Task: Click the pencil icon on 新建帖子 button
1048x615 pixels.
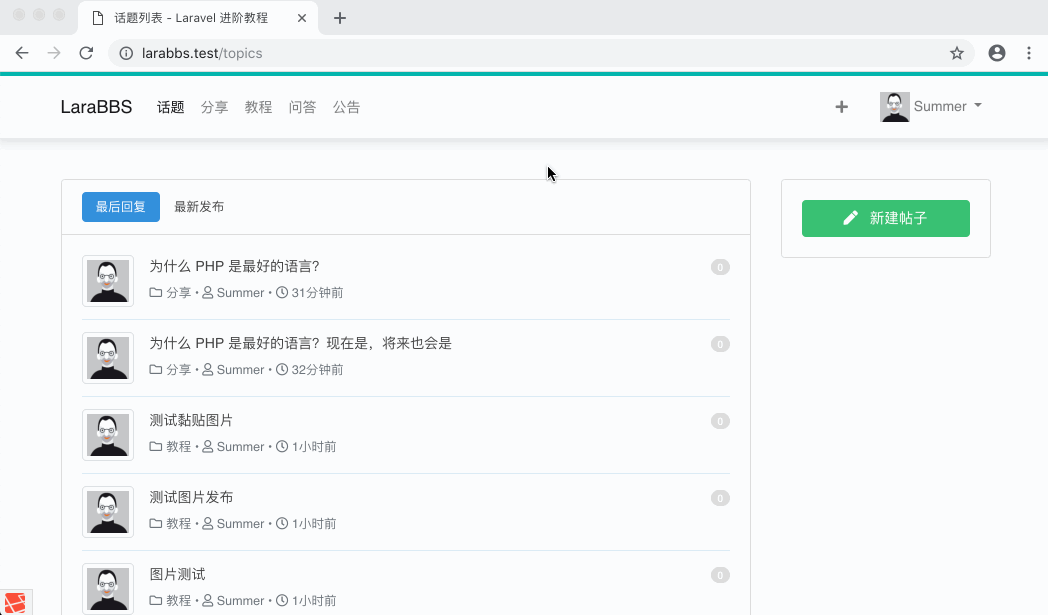Action: click(851, 217)
